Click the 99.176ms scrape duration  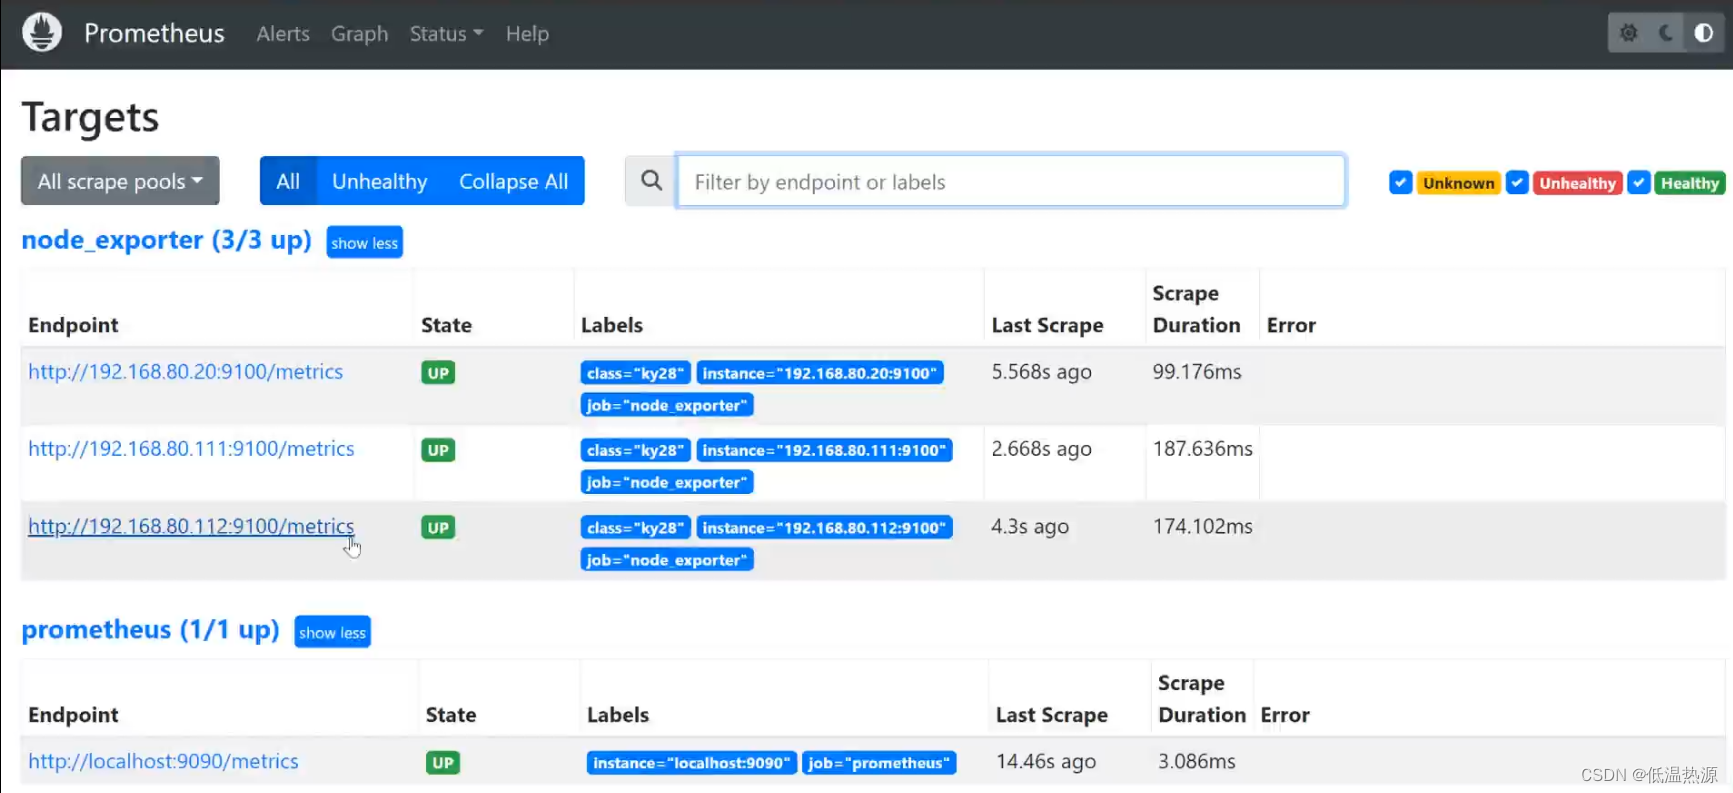pyautogui.click(x=1197, y=372)
